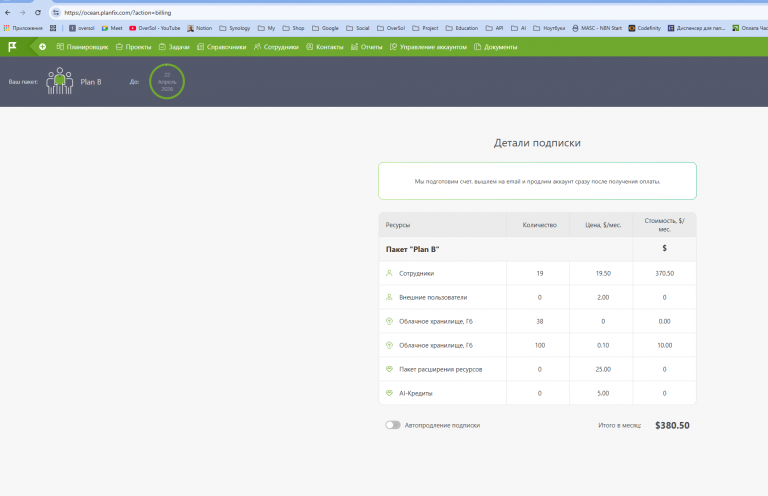This screenshot has width=768, height=496.
Task: Click the site info icon in address bar
Action: [x=56, y=13]
